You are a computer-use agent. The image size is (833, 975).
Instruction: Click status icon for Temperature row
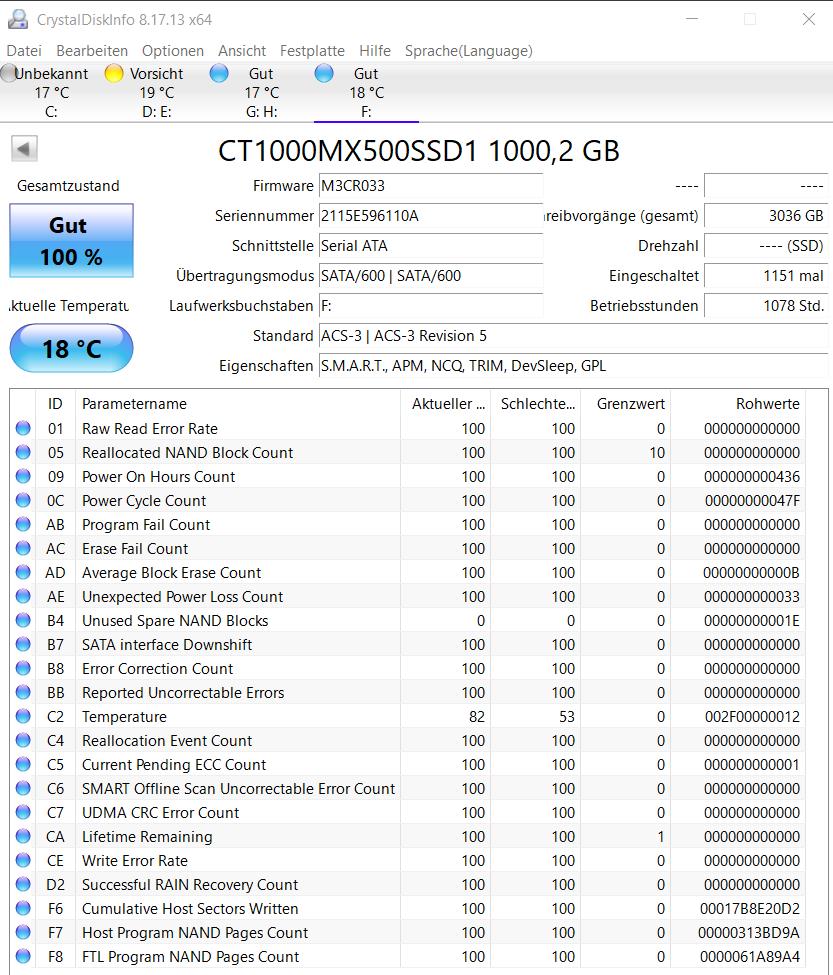tap(23, 716)
